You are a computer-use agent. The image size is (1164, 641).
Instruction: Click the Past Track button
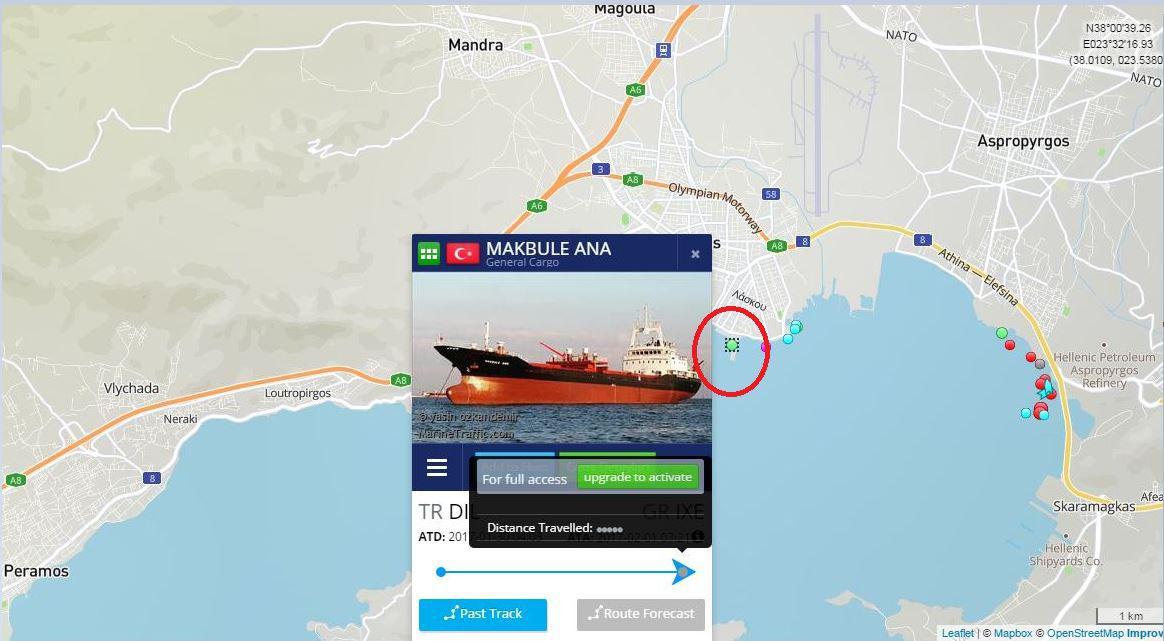[483, 614]
